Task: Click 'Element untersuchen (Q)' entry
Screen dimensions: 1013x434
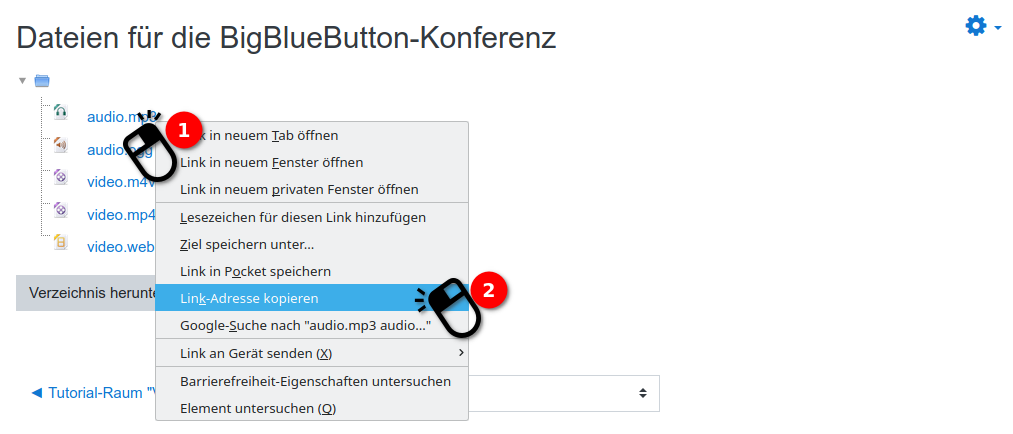Action: click(258, 408)
